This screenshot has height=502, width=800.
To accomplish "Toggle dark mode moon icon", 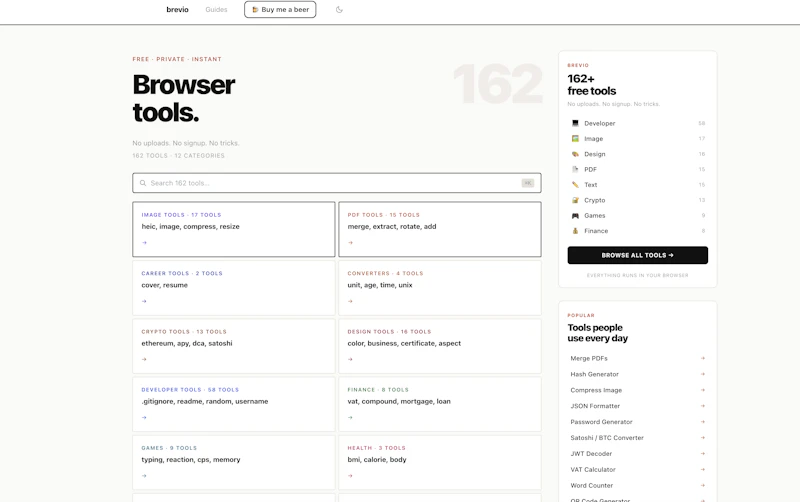I will click(x=339, y=10).
